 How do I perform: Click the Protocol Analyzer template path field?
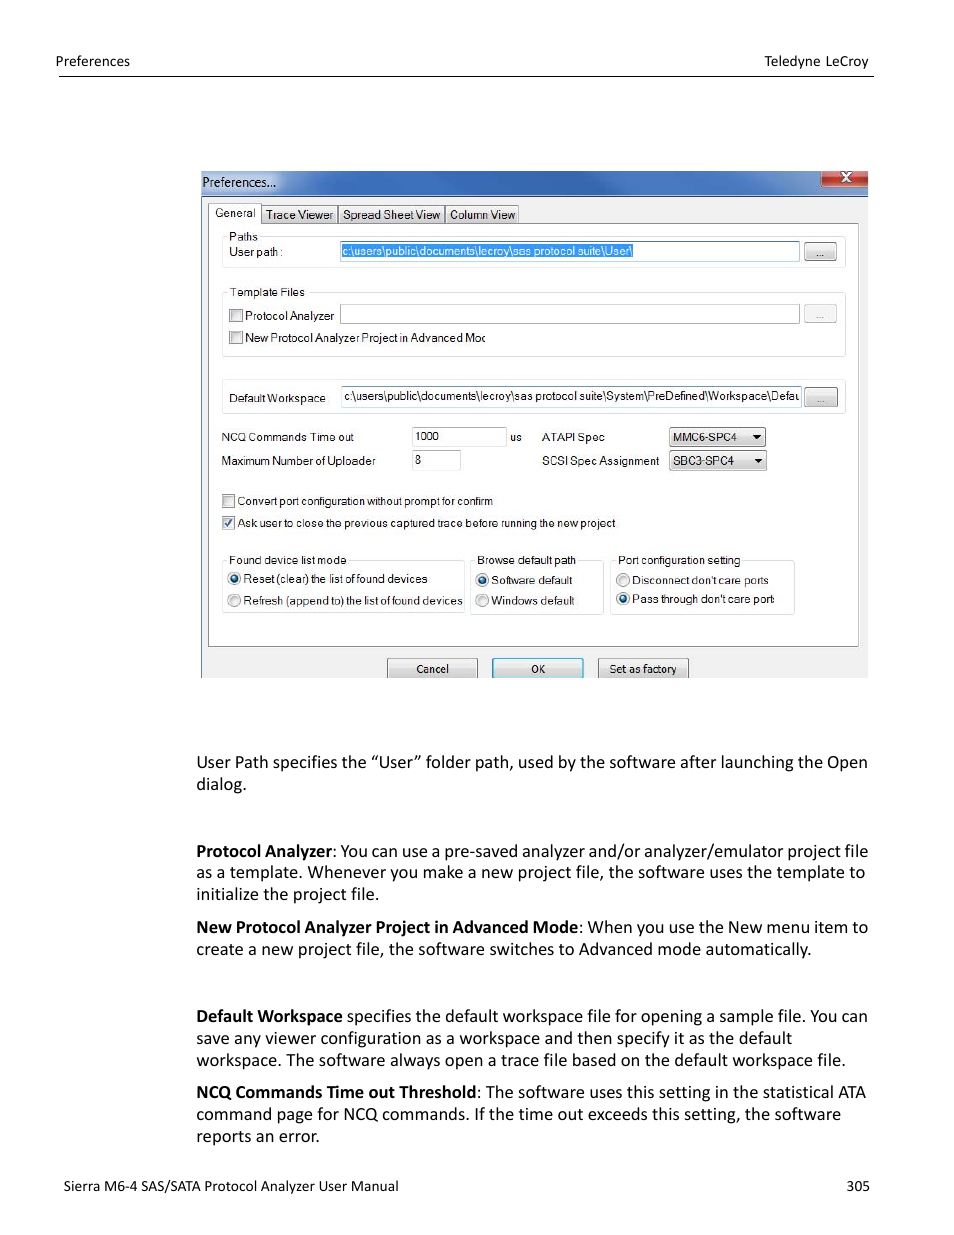coord(569,314)
